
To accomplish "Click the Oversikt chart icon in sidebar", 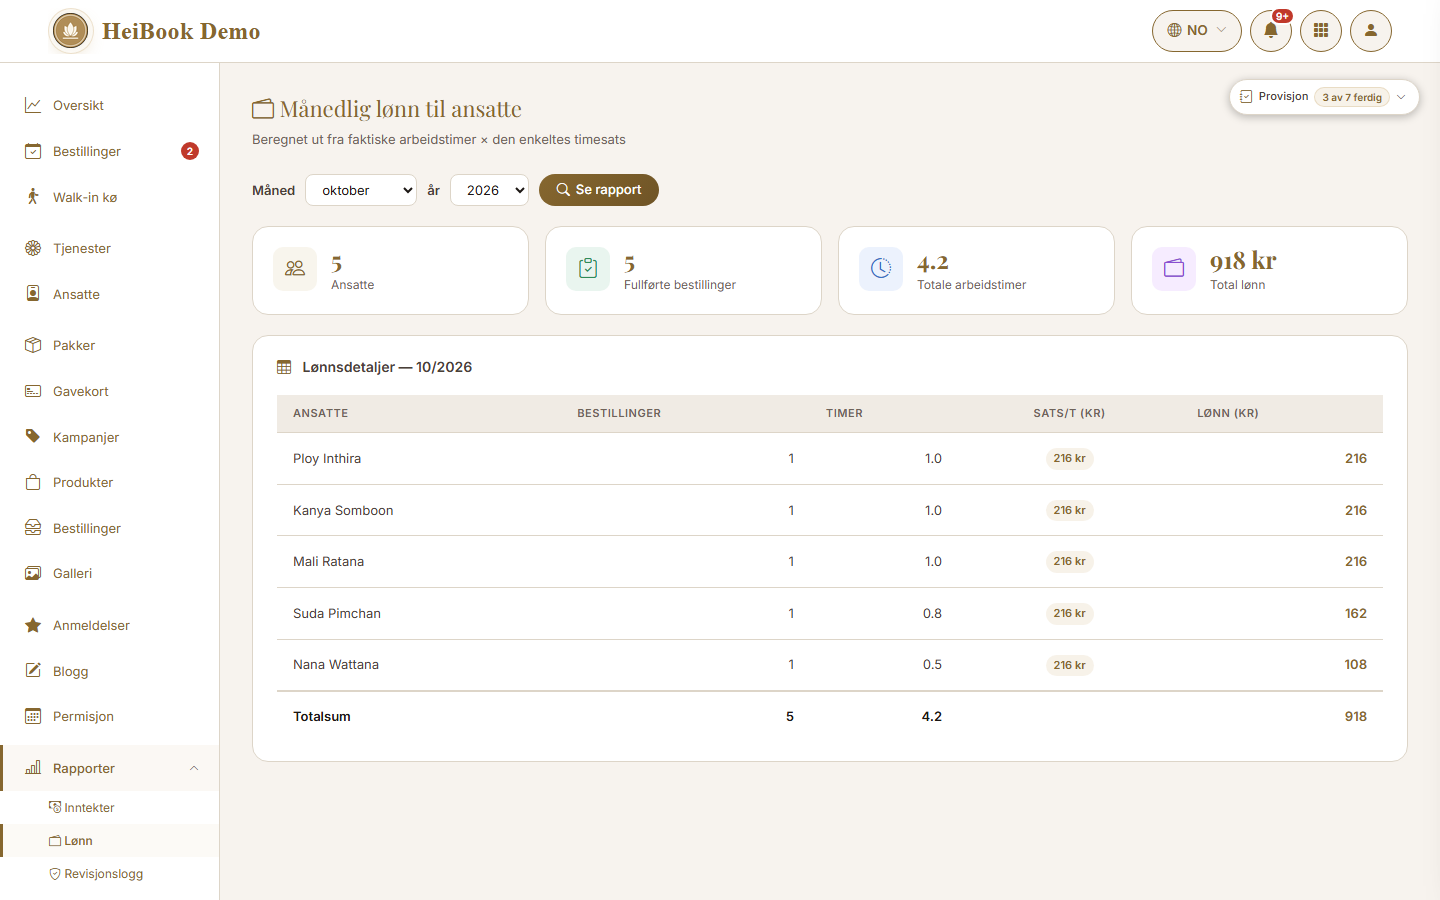I will click(x=33, y=105).
